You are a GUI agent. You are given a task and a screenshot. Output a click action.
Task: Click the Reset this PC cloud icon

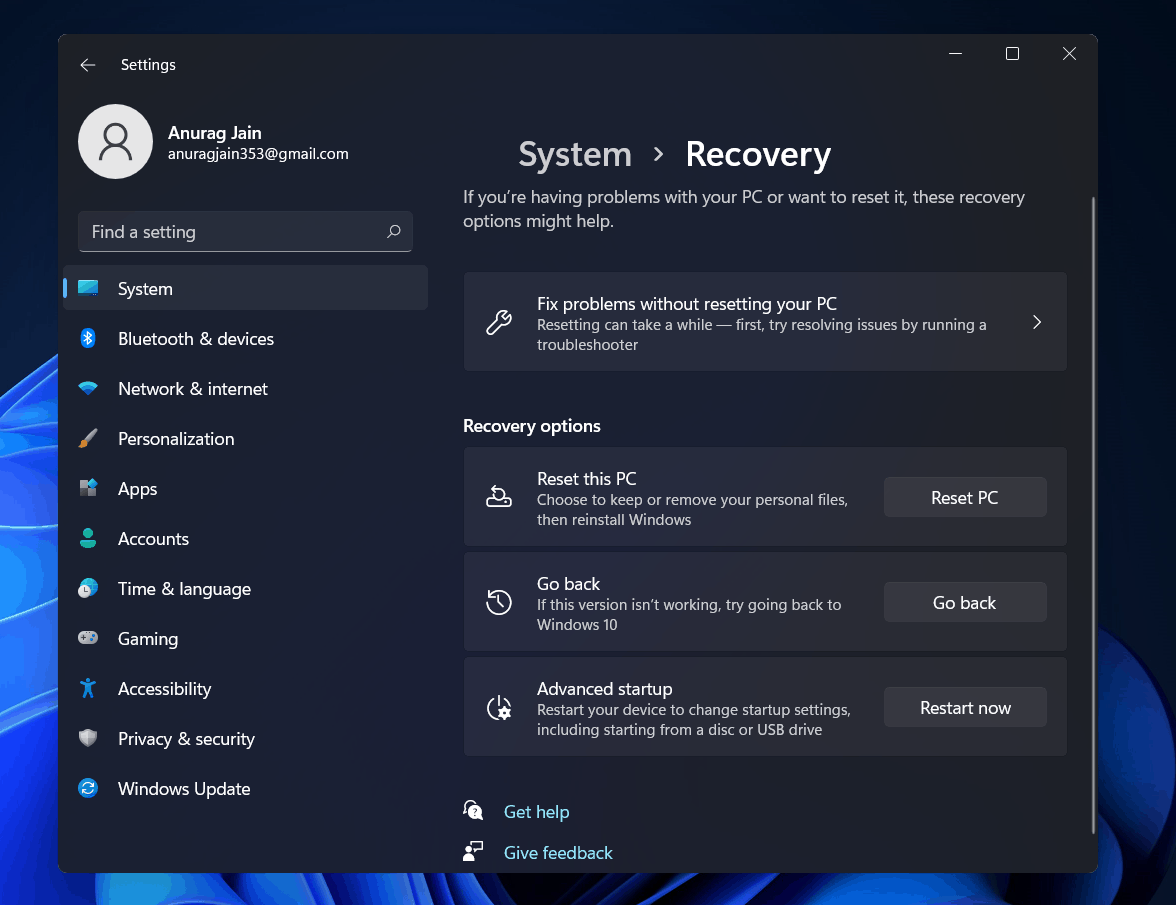(499, 495)
